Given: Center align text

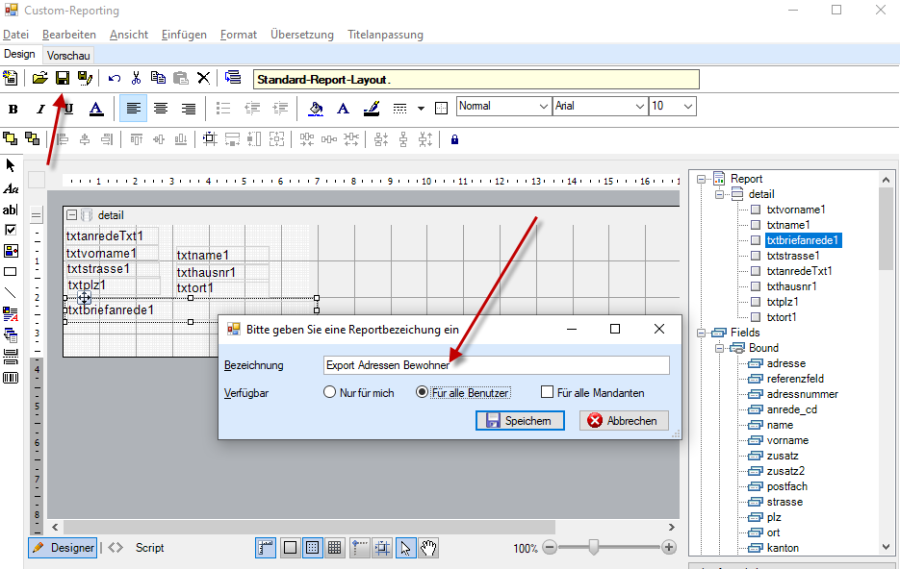Looking at the screenshot, I should pyautogui.click(x=161, y=109).
